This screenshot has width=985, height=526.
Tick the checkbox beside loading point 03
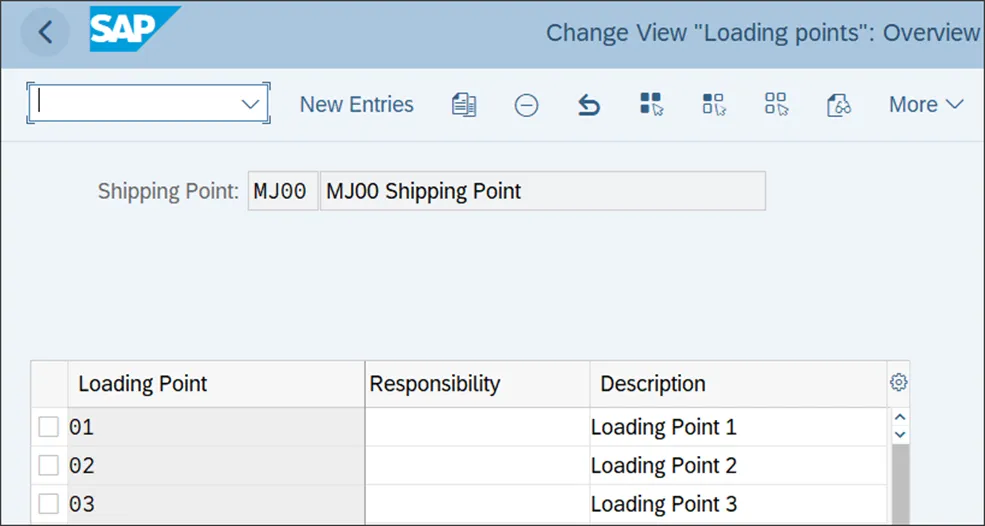point(49,503)
